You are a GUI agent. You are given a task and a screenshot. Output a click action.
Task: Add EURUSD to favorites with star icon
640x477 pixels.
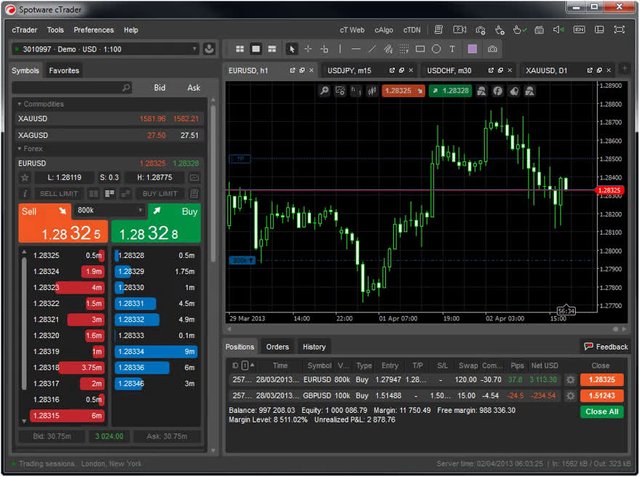[25, 178]
